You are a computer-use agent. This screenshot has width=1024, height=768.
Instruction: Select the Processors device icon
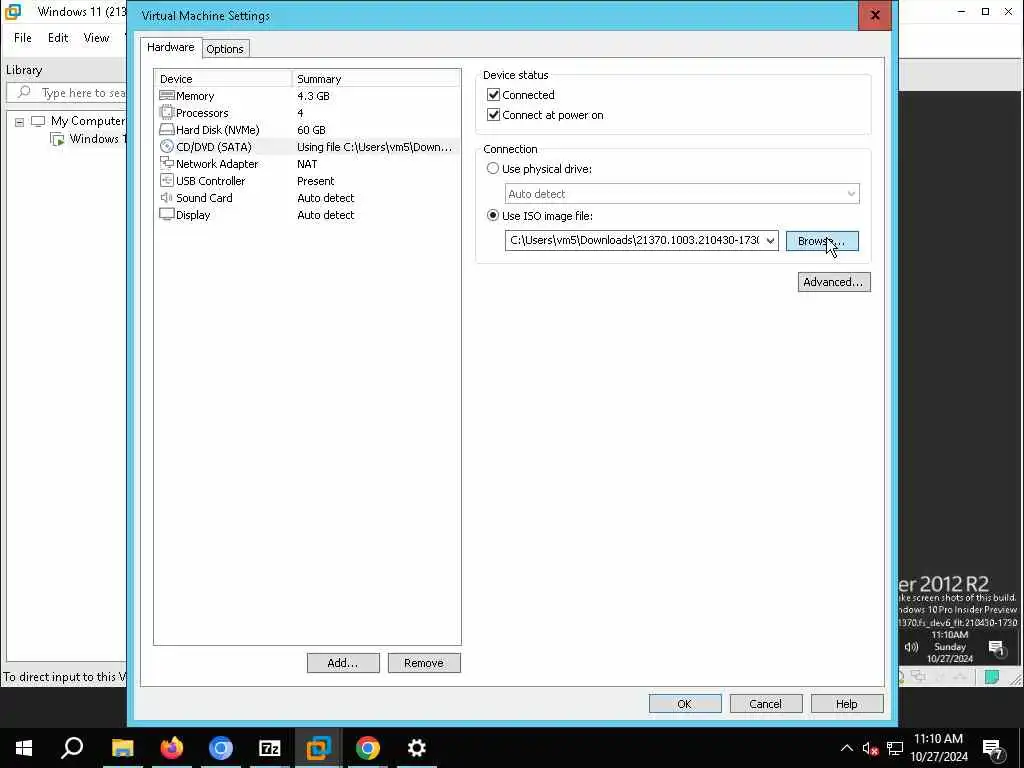(167, 112)
